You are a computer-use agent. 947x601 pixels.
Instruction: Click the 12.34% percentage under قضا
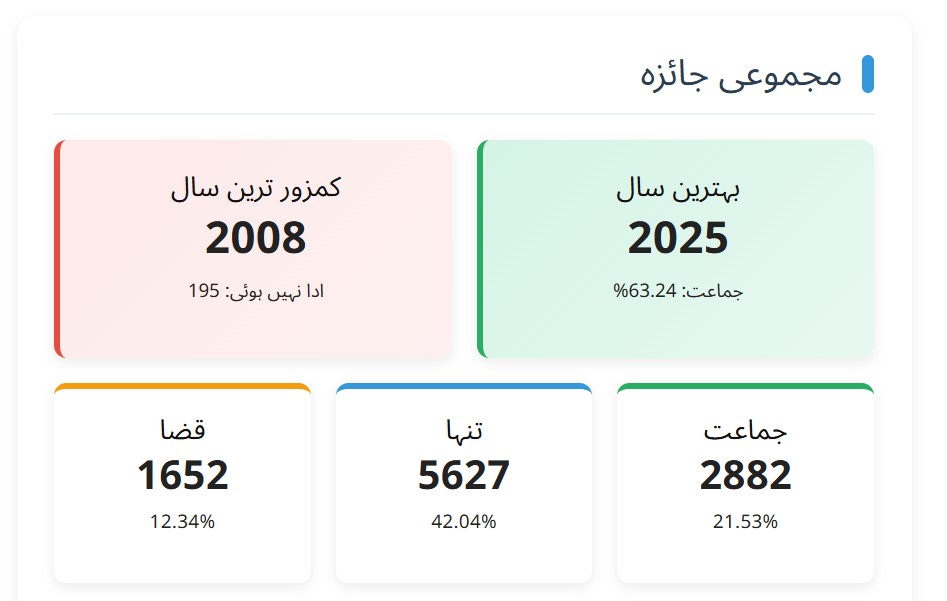tap(183, 521)
